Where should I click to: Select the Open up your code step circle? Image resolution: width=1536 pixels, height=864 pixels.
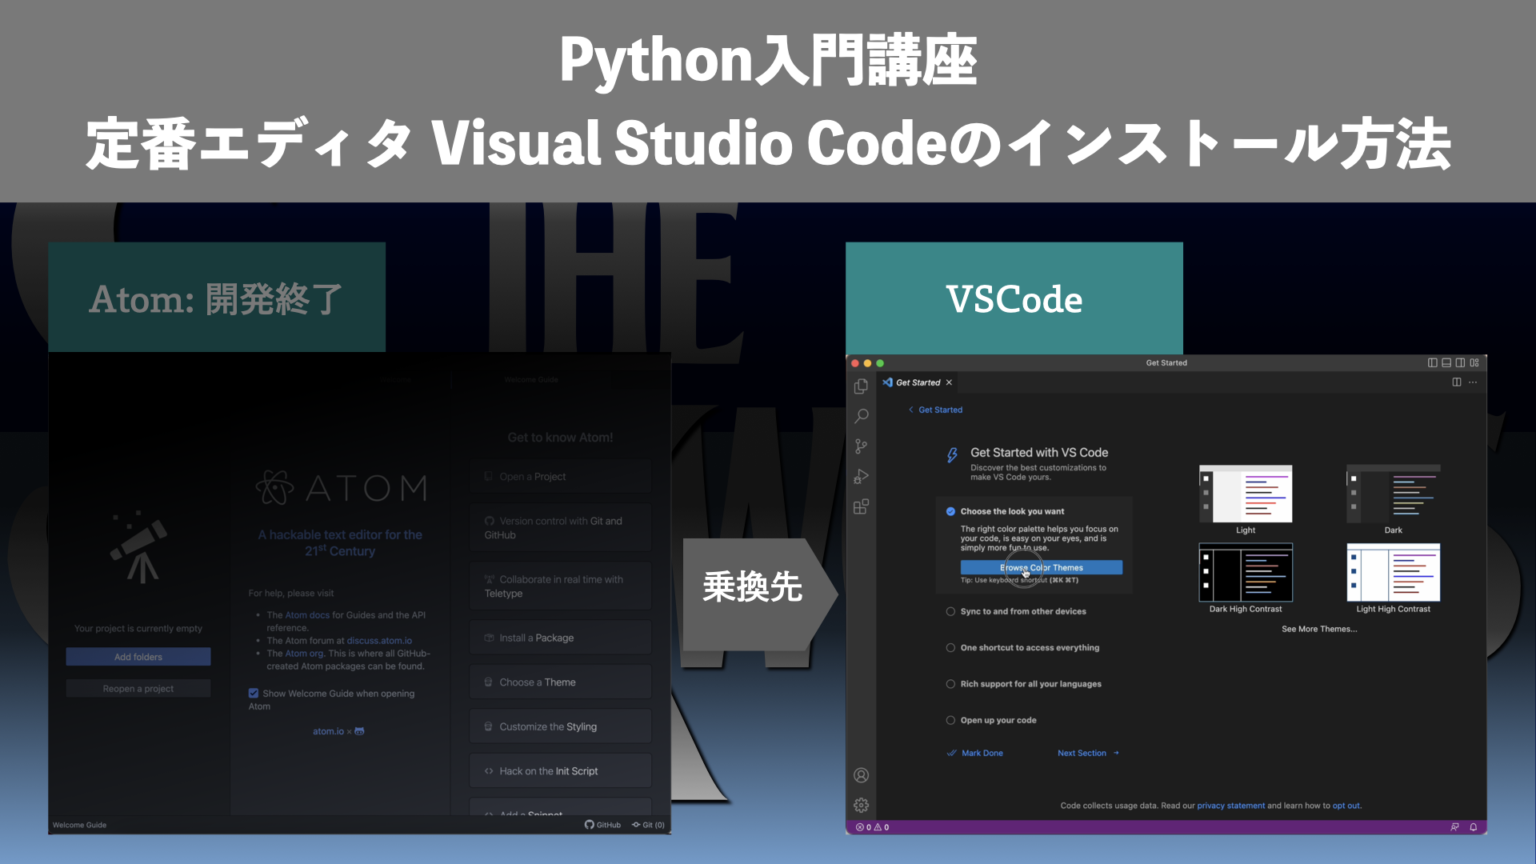[x=950, y=720]
